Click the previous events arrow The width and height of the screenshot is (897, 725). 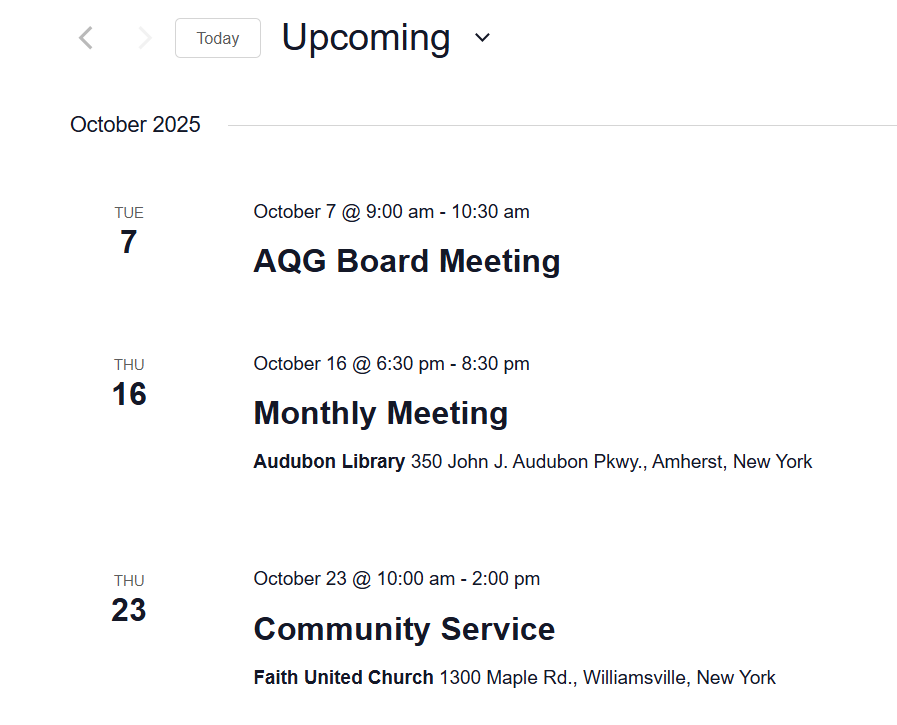click(86, 39)
